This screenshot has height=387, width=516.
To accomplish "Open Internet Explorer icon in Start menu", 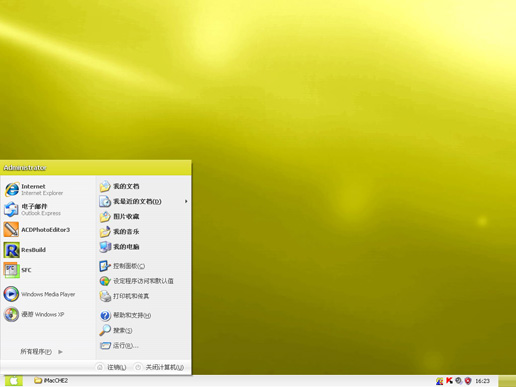I will (x=12, y=189).
